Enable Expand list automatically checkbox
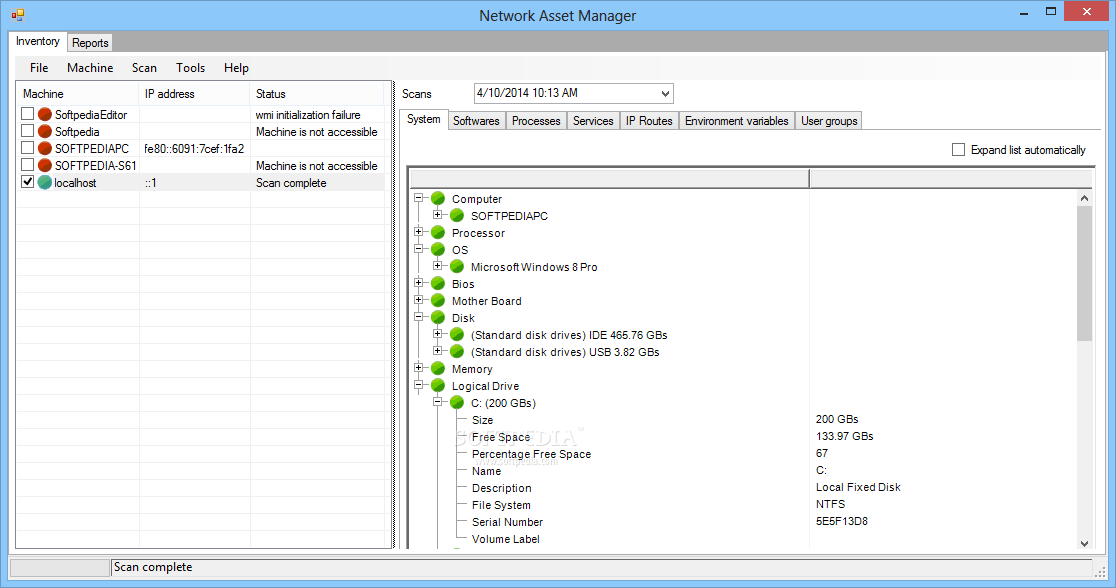Image resolution: width=1116 pixels, height=588 pixels. pyautogui.click(x=958, y=149)
